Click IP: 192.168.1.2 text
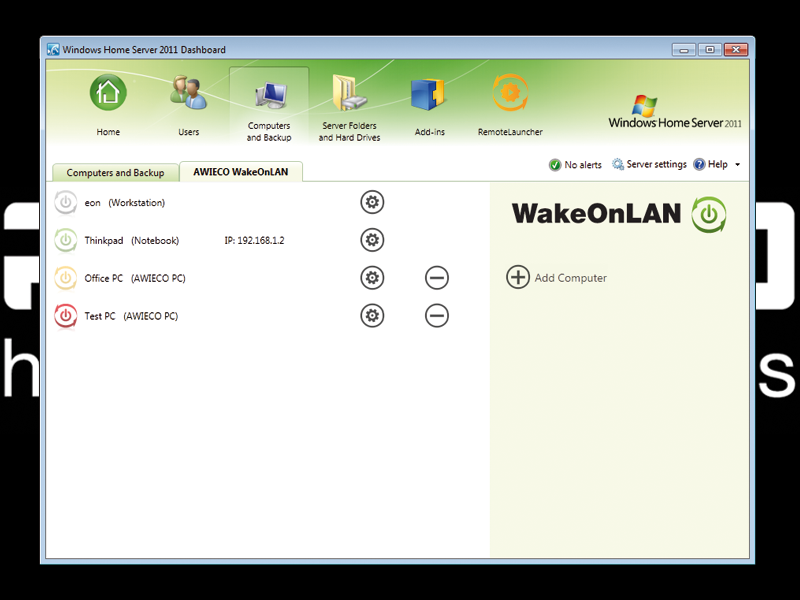Viewport: 800px width, 600px height. (254, 240)
